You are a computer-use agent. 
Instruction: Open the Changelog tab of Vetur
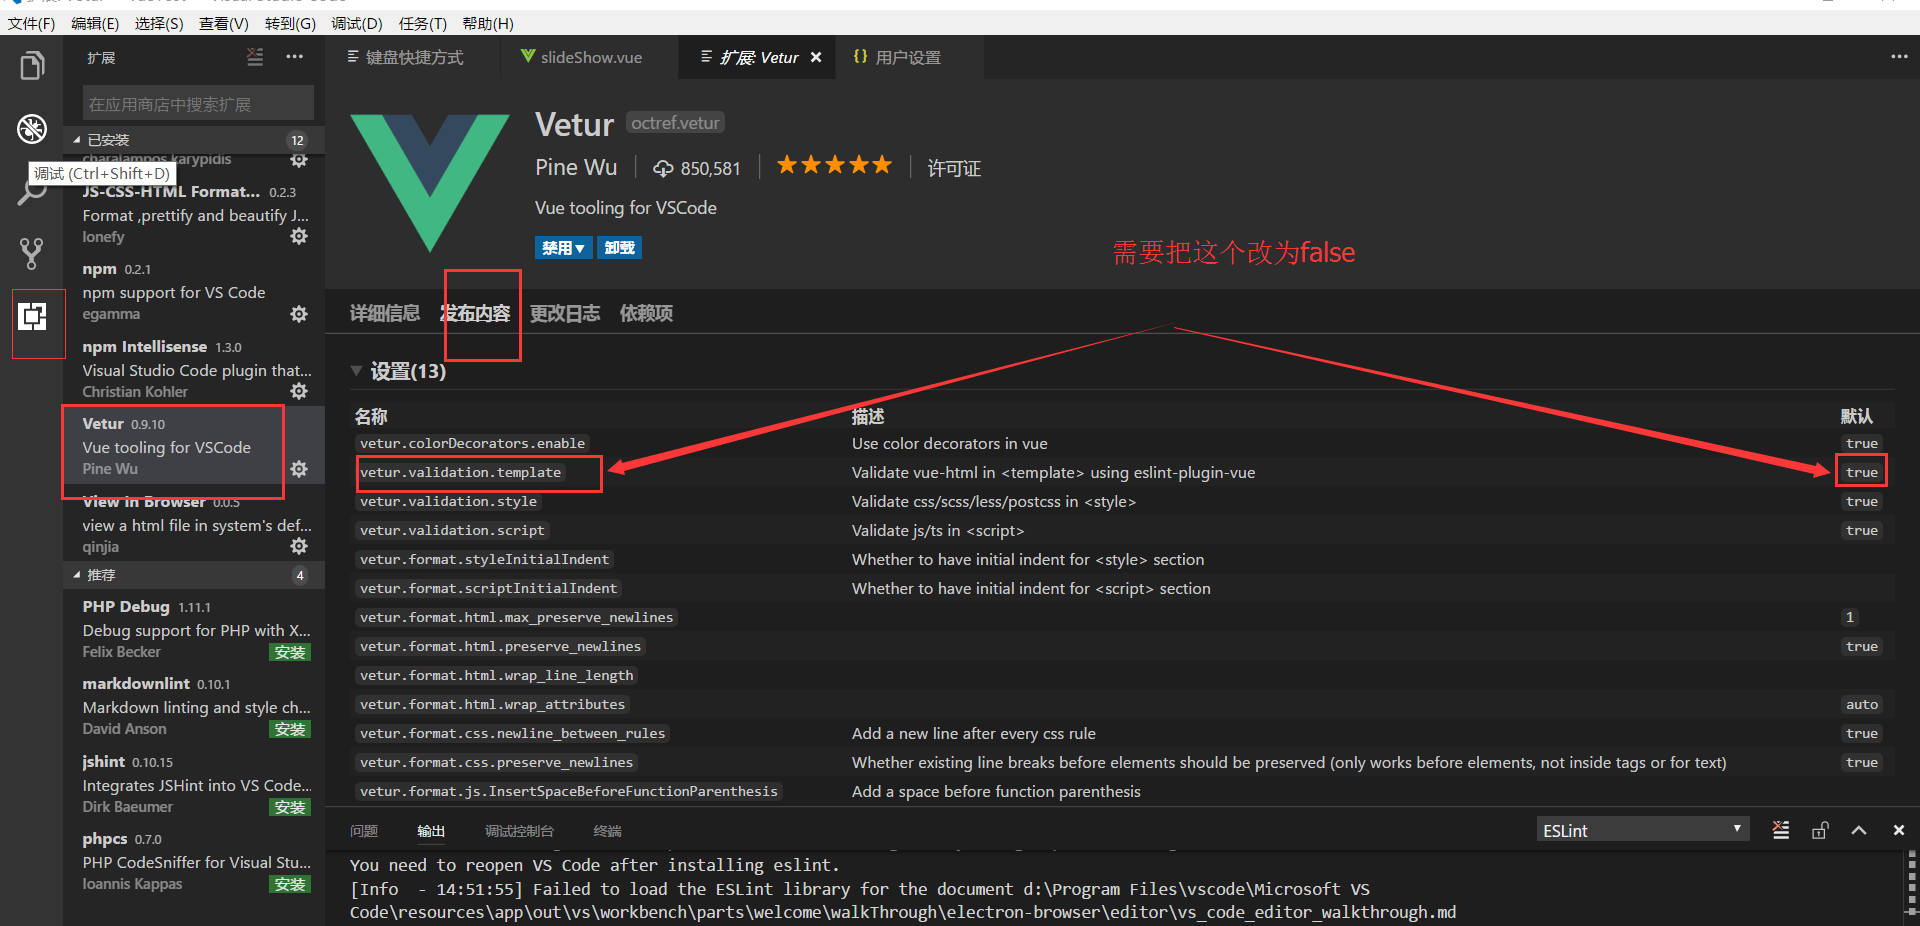pyautogui.click(x=565, y=313)
